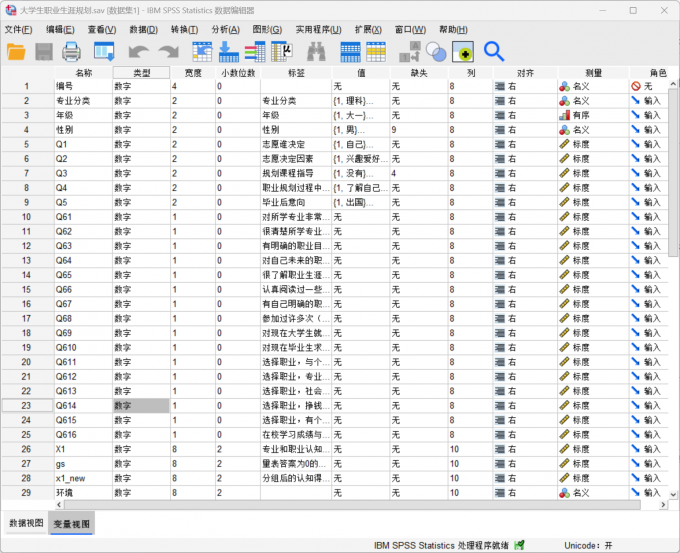Click the undo arrow in toolbar
This screenshot has width=680, height=553.
point(137,51)
